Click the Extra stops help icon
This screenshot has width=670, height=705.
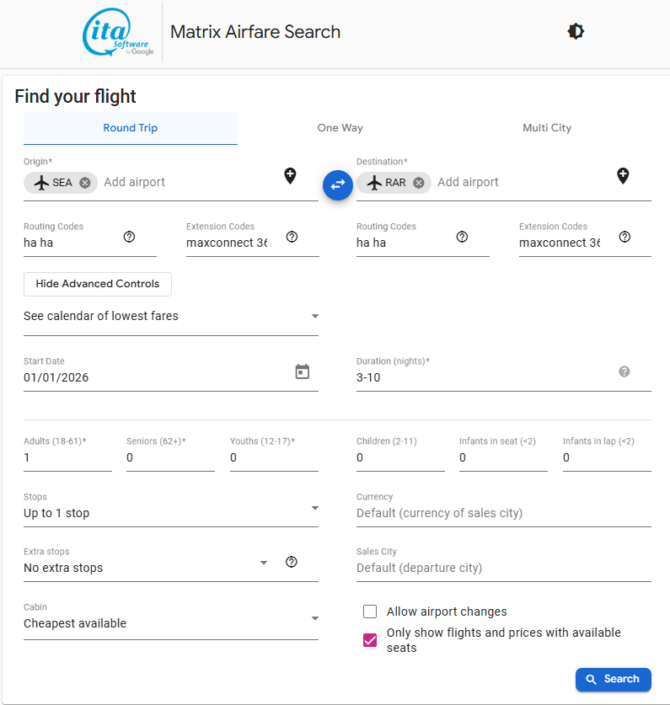coord(291,562)
